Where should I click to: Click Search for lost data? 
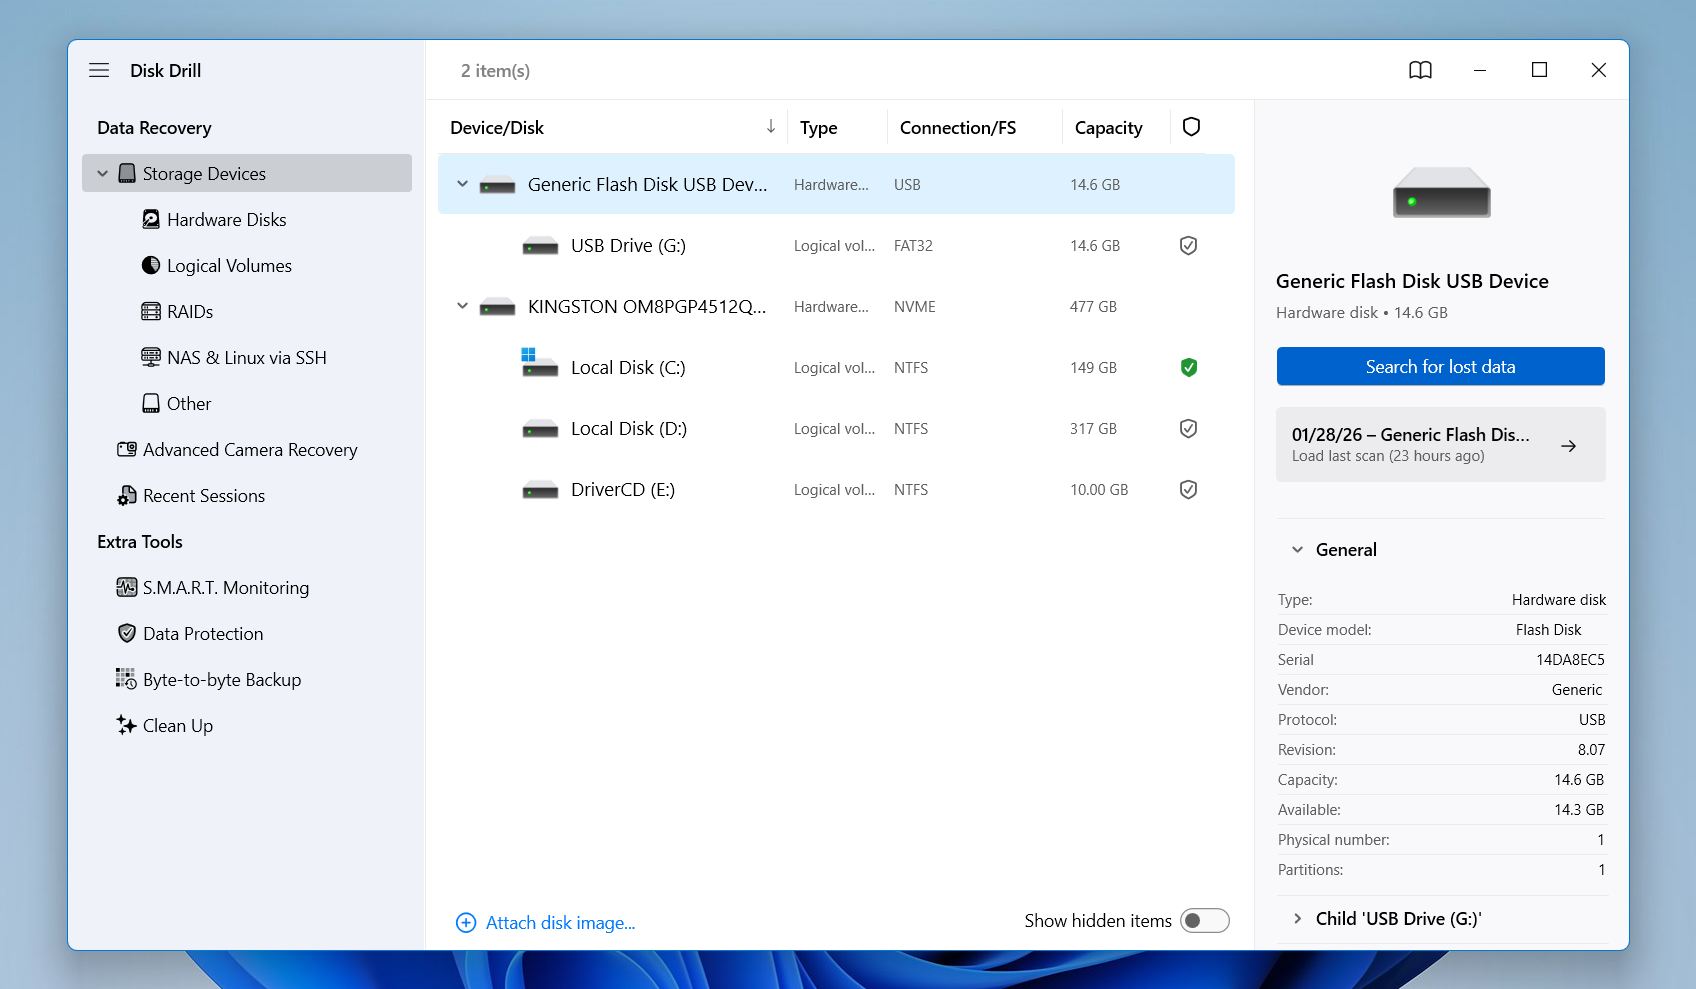click(1440, 366)
